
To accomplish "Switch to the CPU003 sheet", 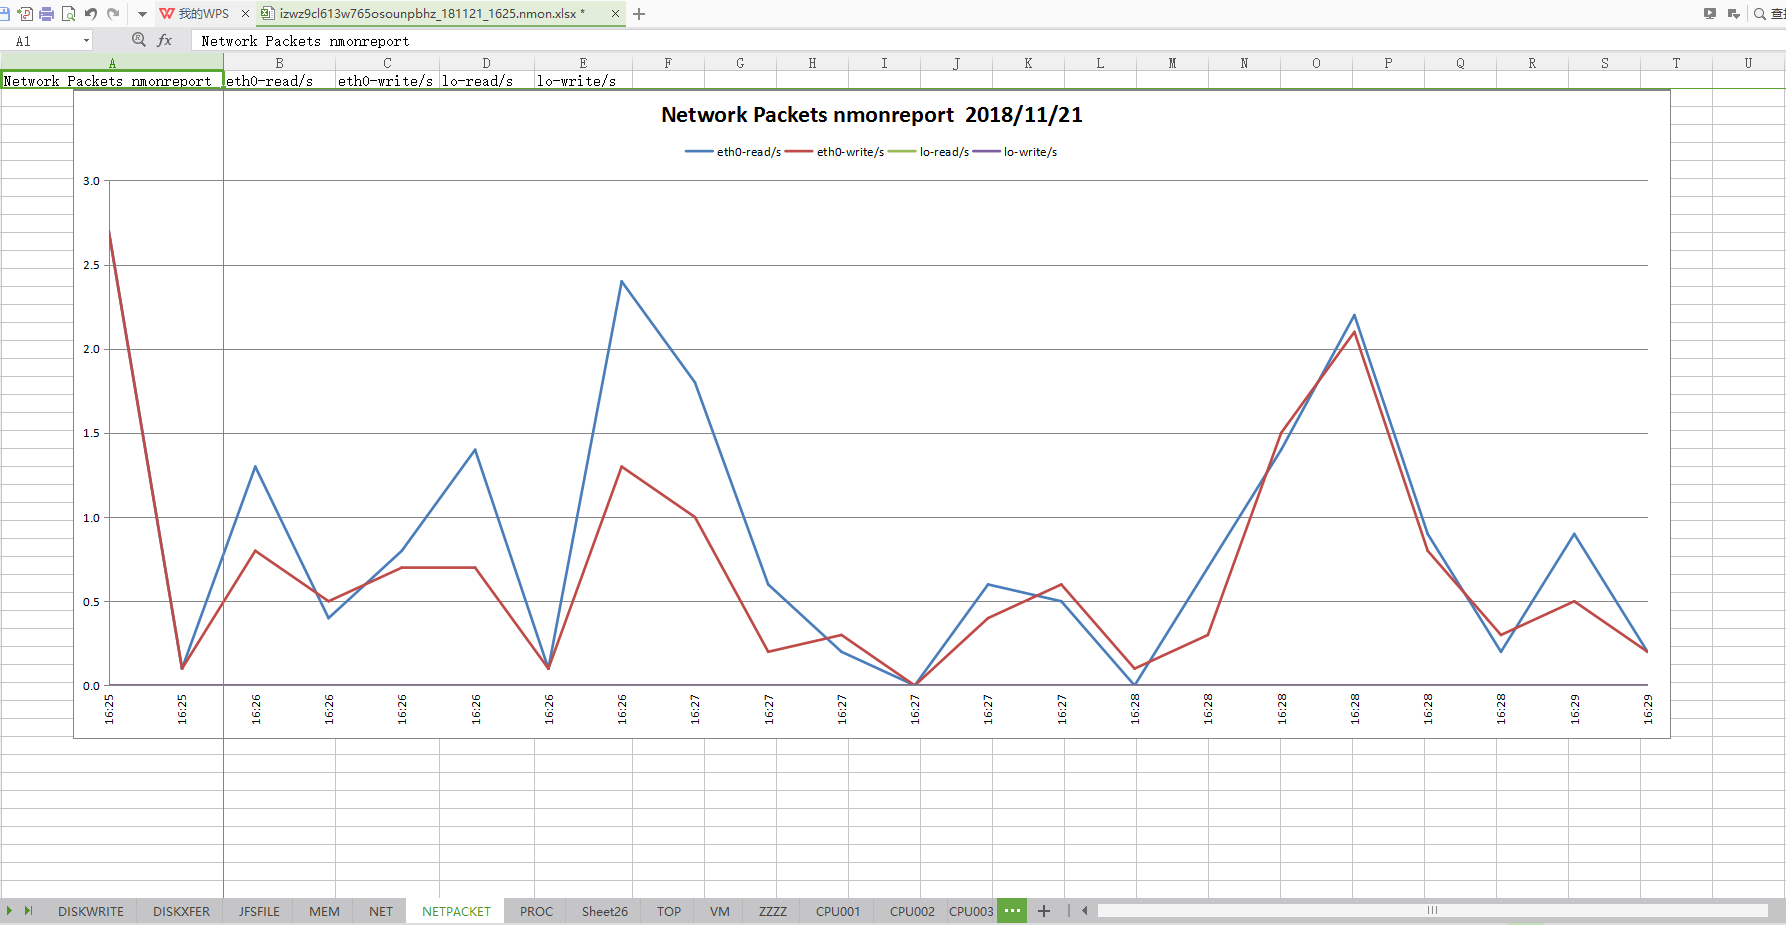I will 971,911.
